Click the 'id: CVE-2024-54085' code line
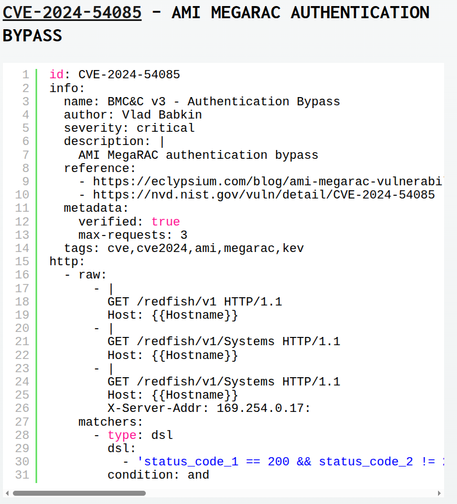Viewport: 457px width, 504px height. click(115, 74)
